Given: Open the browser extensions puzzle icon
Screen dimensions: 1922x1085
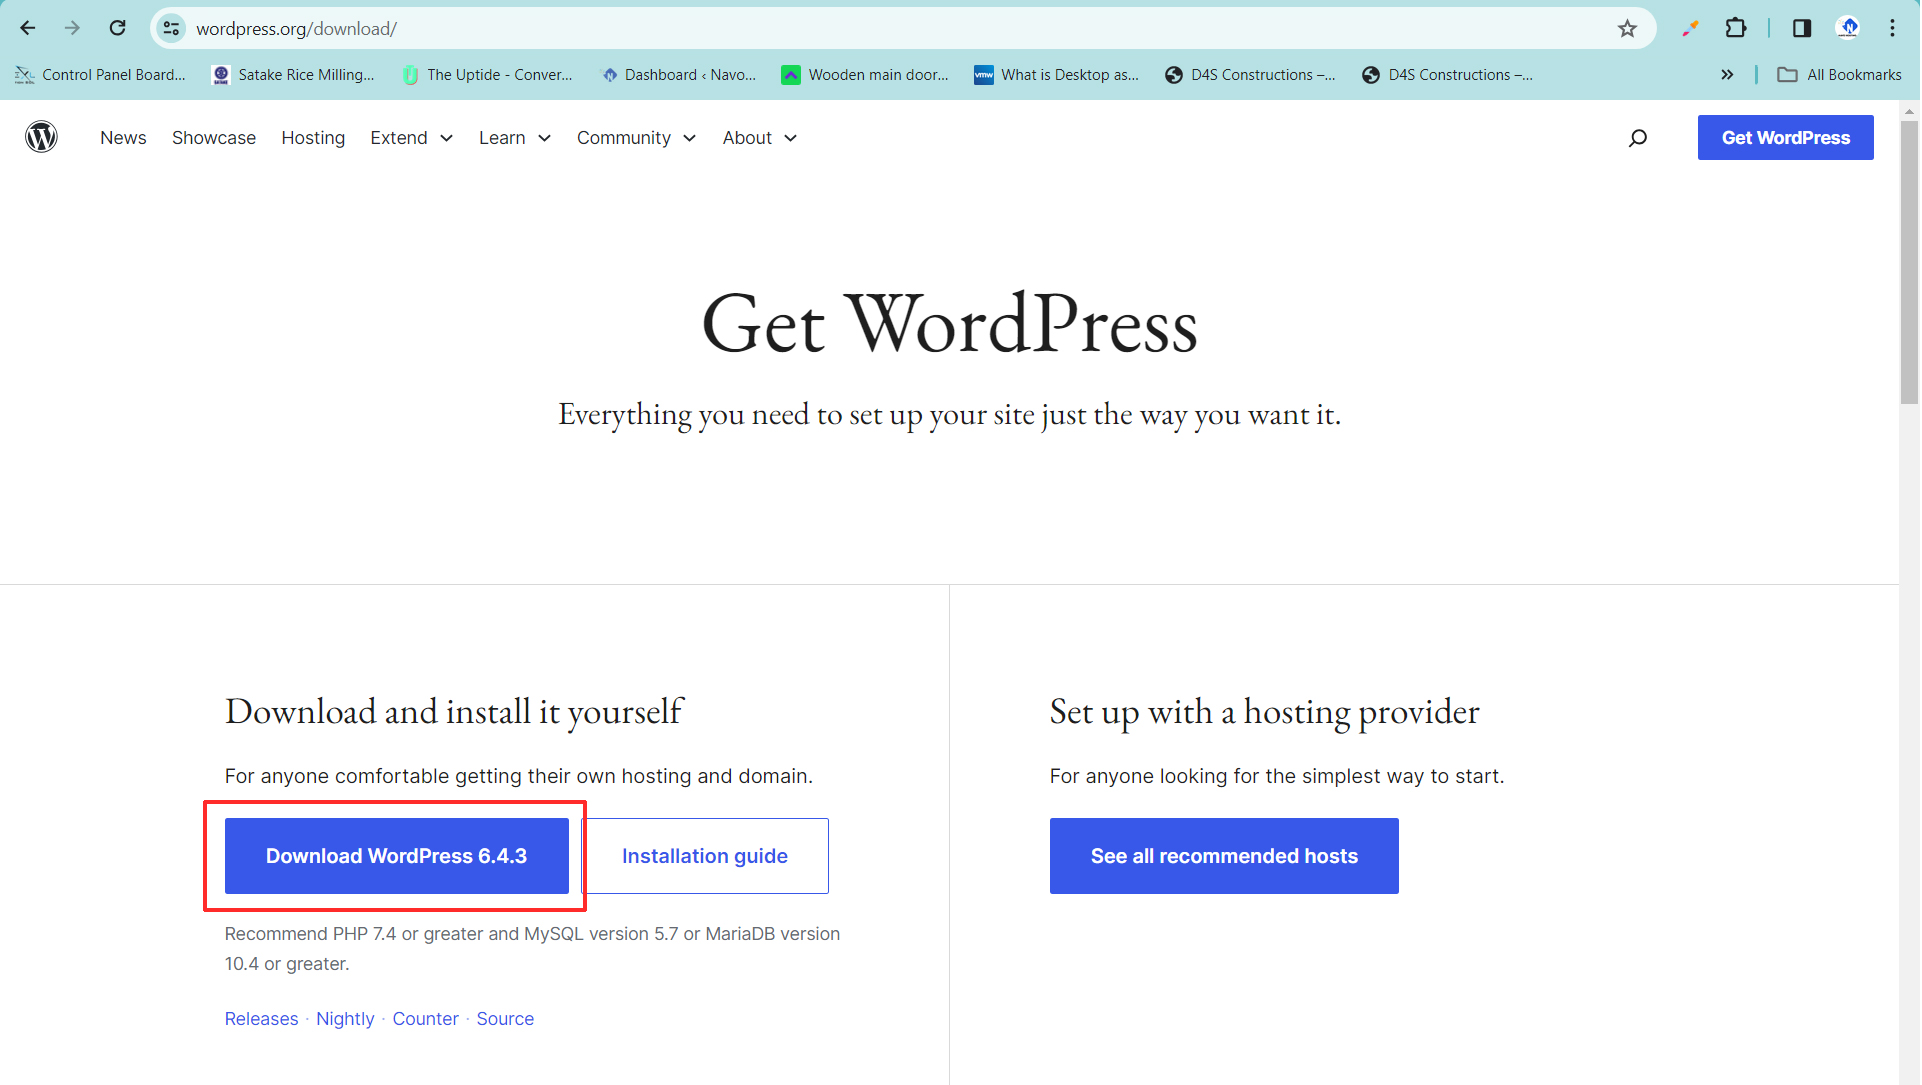Looking at the screenshot, I should (1737, 28).
